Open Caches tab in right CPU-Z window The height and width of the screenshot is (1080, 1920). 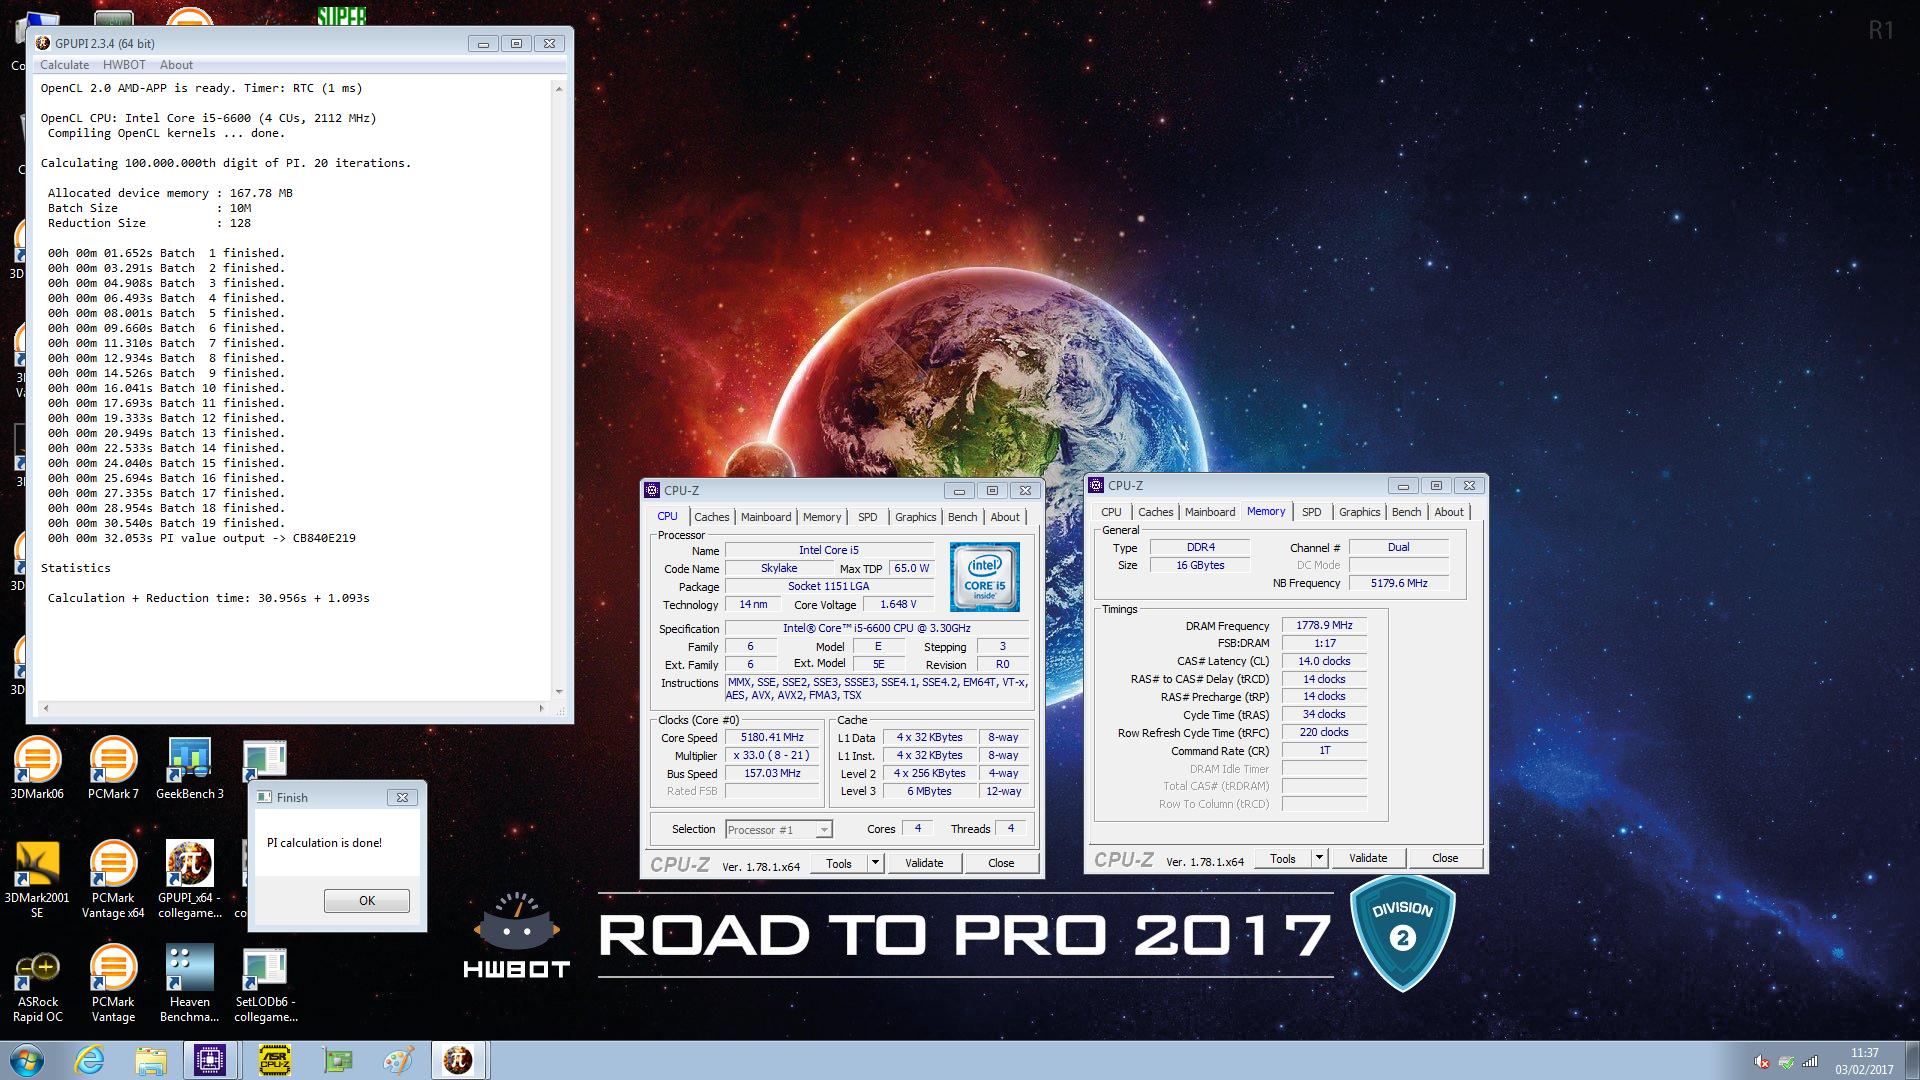[x=1156, y=512]
